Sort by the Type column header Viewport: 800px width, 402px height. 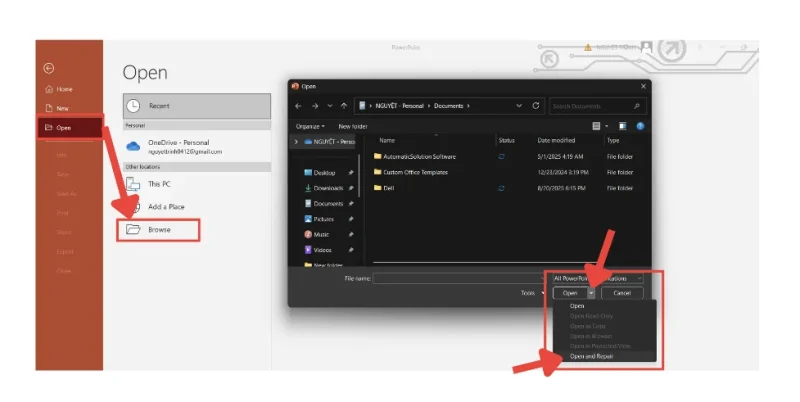tap(613, 140)
